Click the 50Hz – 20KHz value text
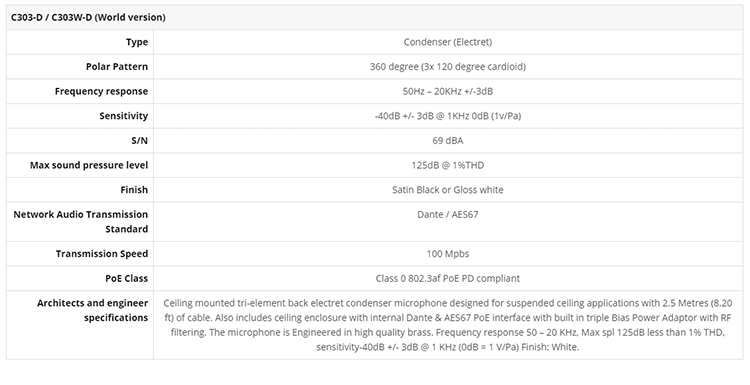750x385 pixels. pos(448,91)
